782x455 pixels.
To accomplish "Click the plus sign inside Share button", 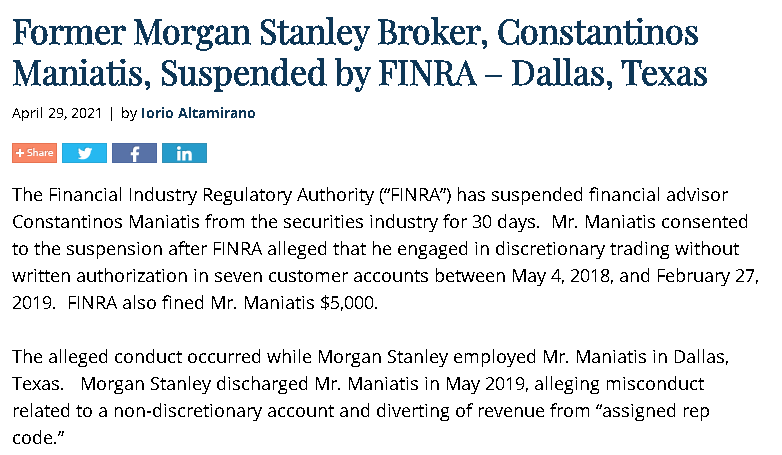I will 20,153.
